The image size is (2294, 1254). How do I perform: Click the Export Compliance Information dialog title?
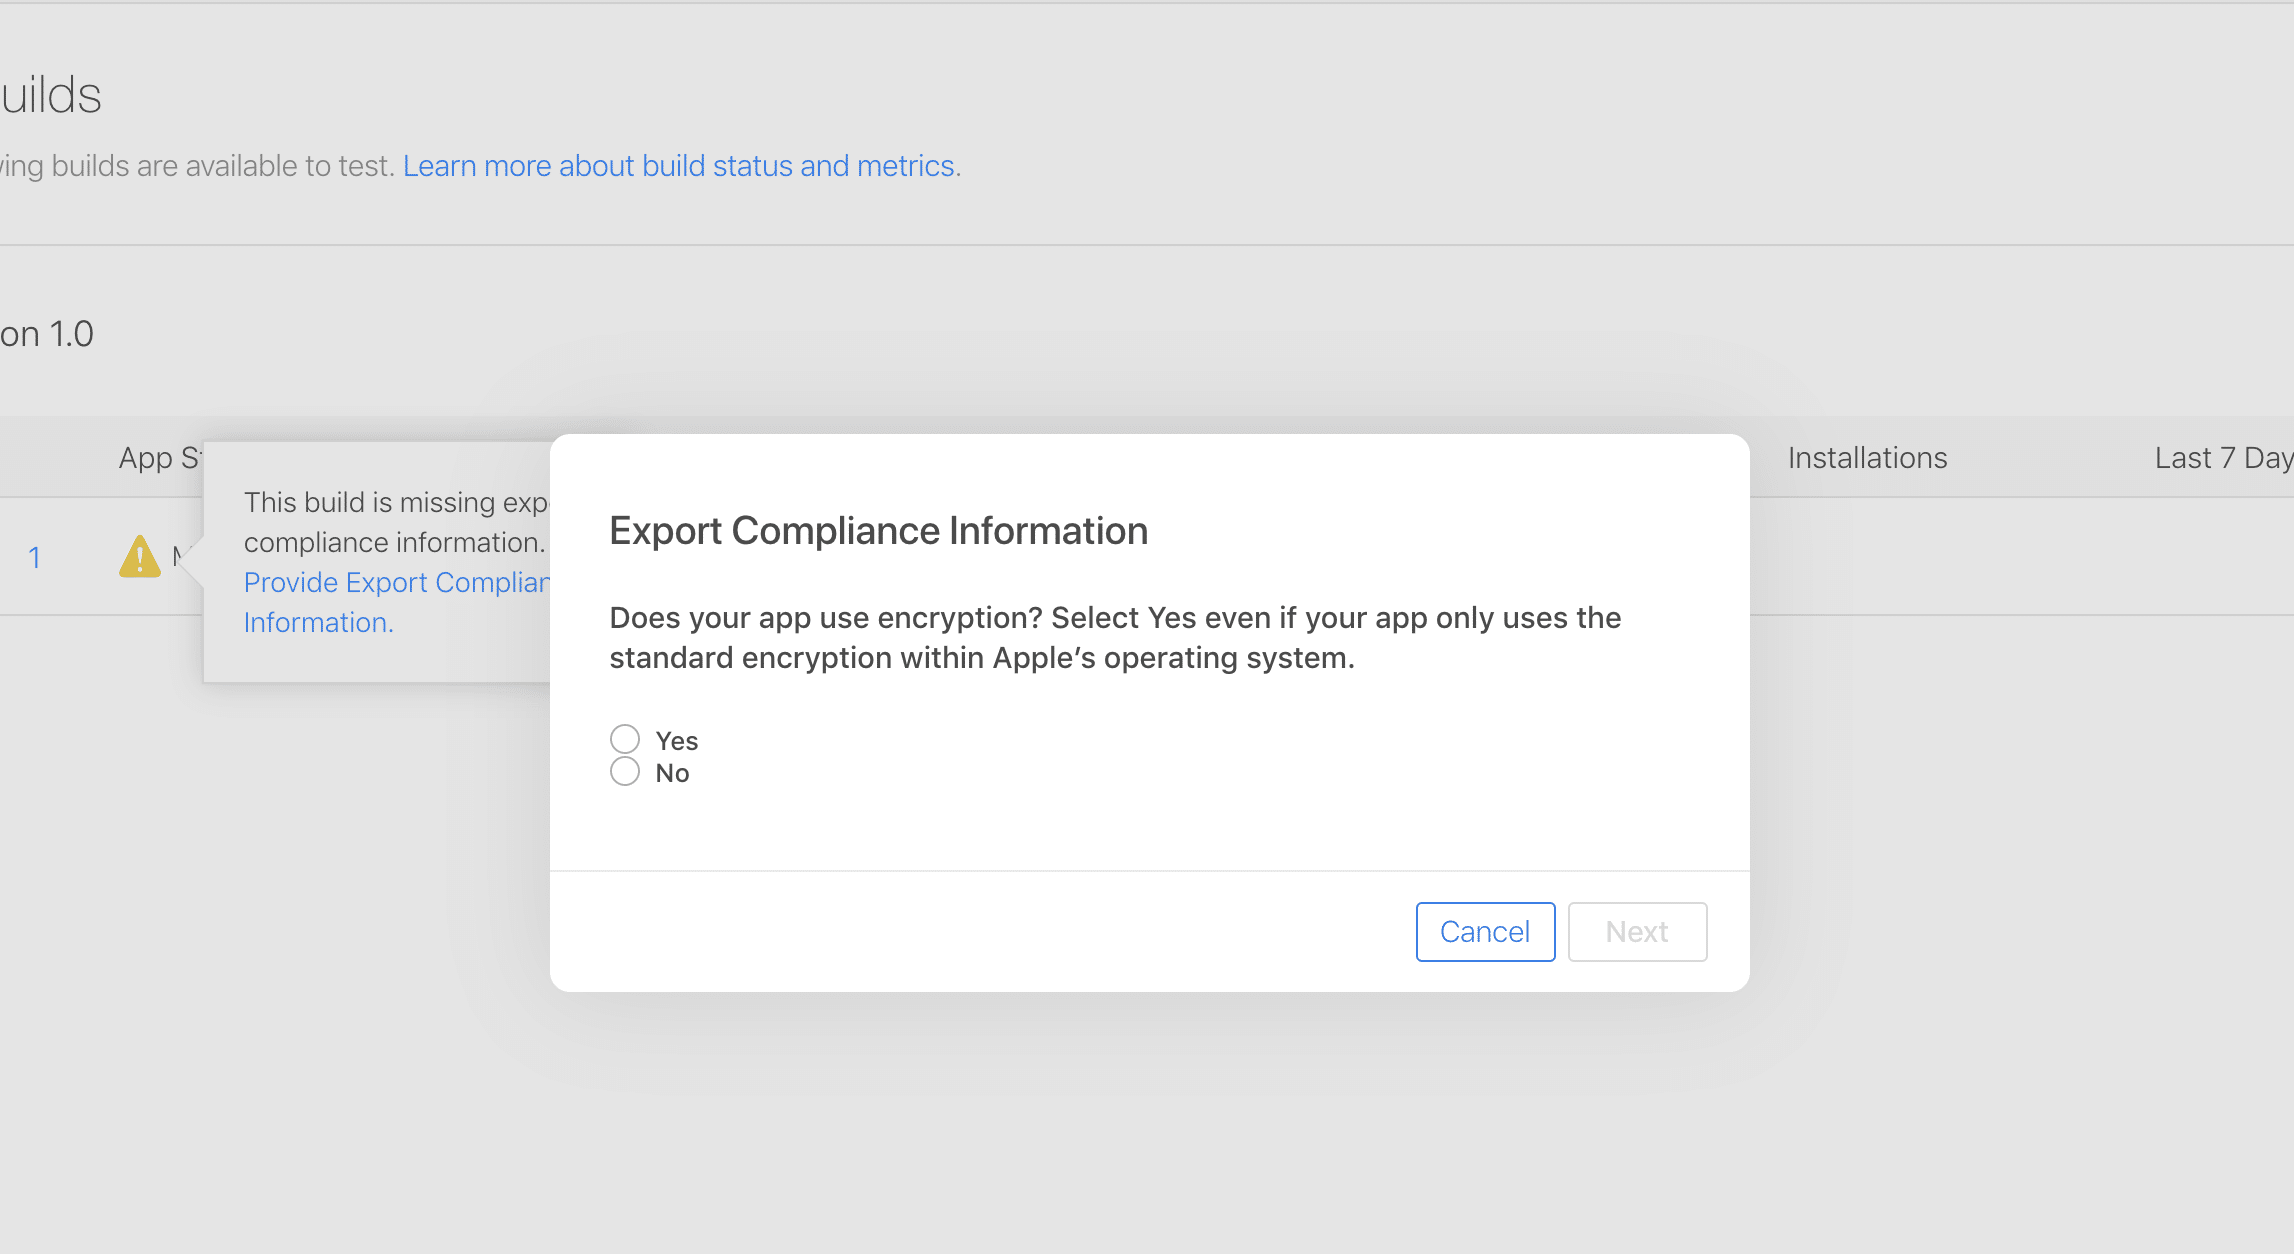click(x=878, y=531)
